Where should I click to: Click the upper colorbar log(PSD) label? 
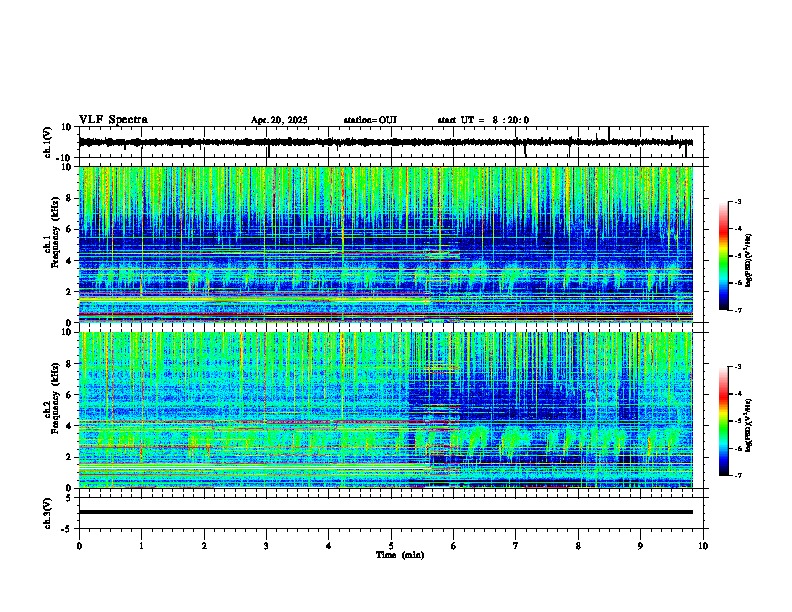pyautogui.click(x=749, y=260)
